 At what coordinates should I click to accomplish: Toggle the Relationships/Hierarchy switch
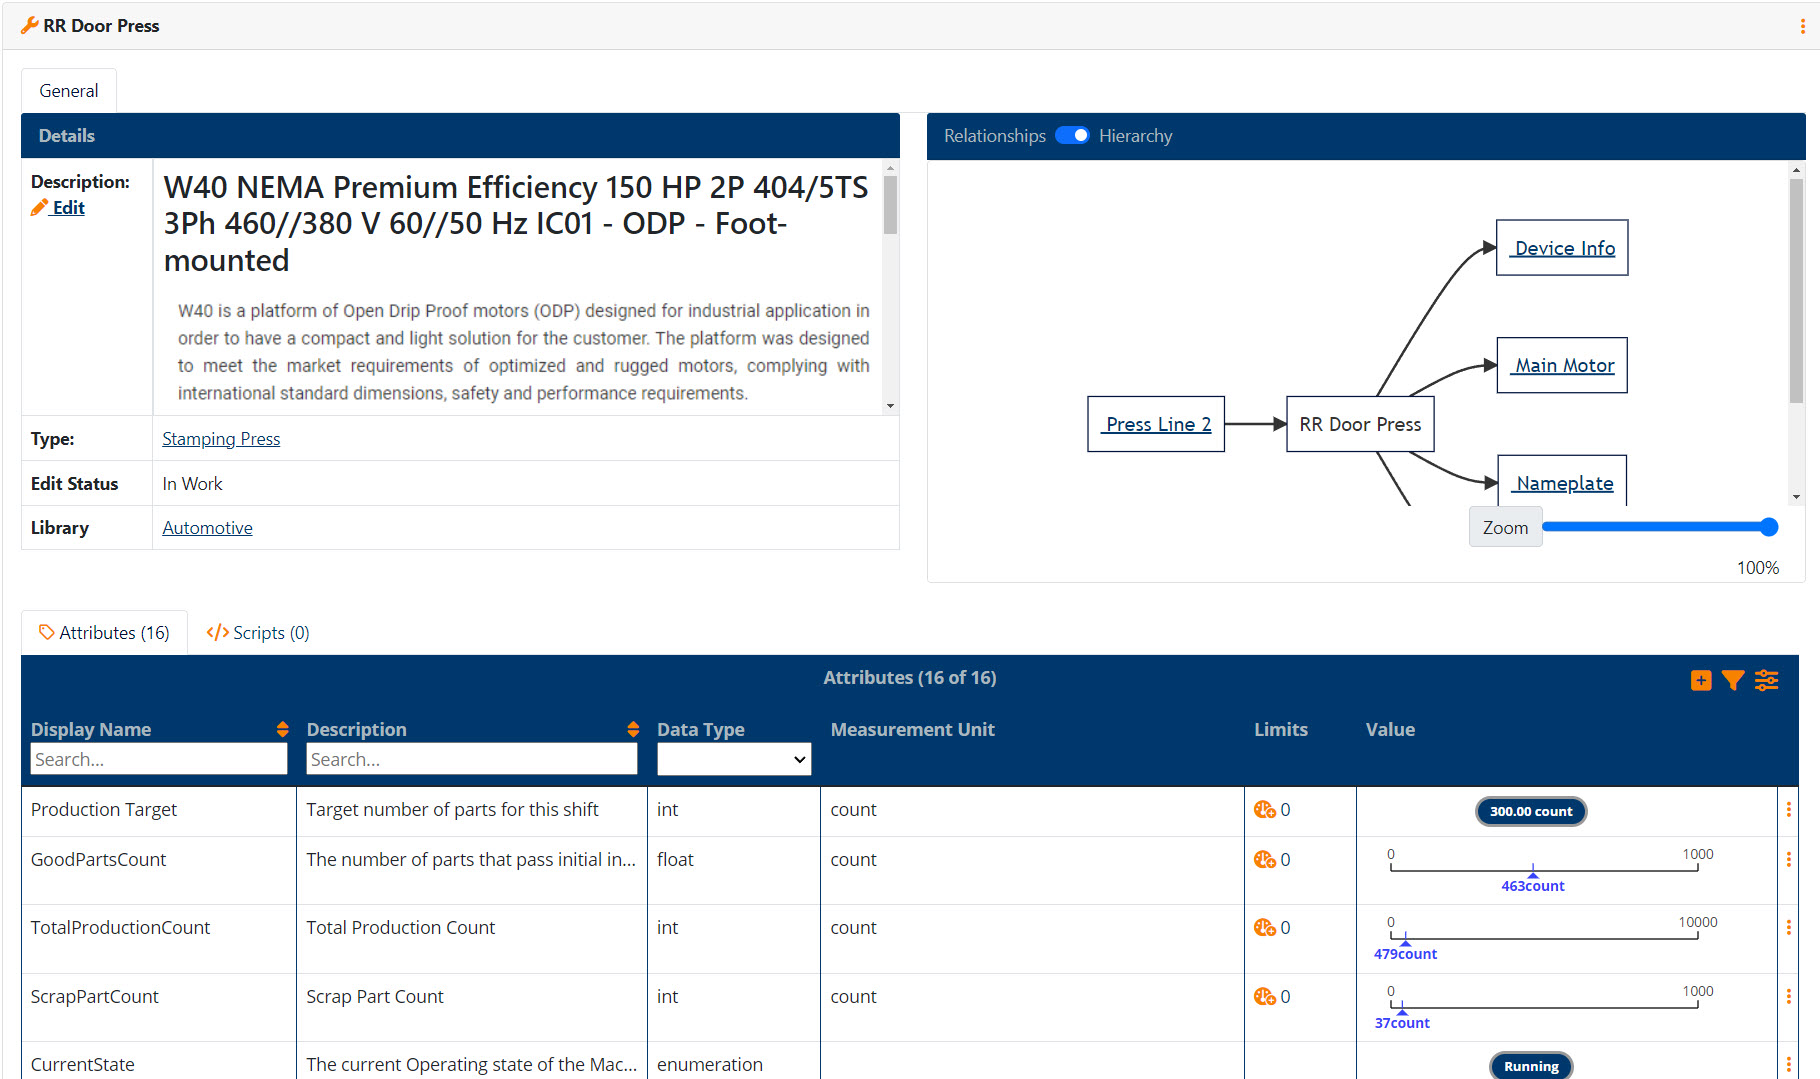click(1072, 136)
